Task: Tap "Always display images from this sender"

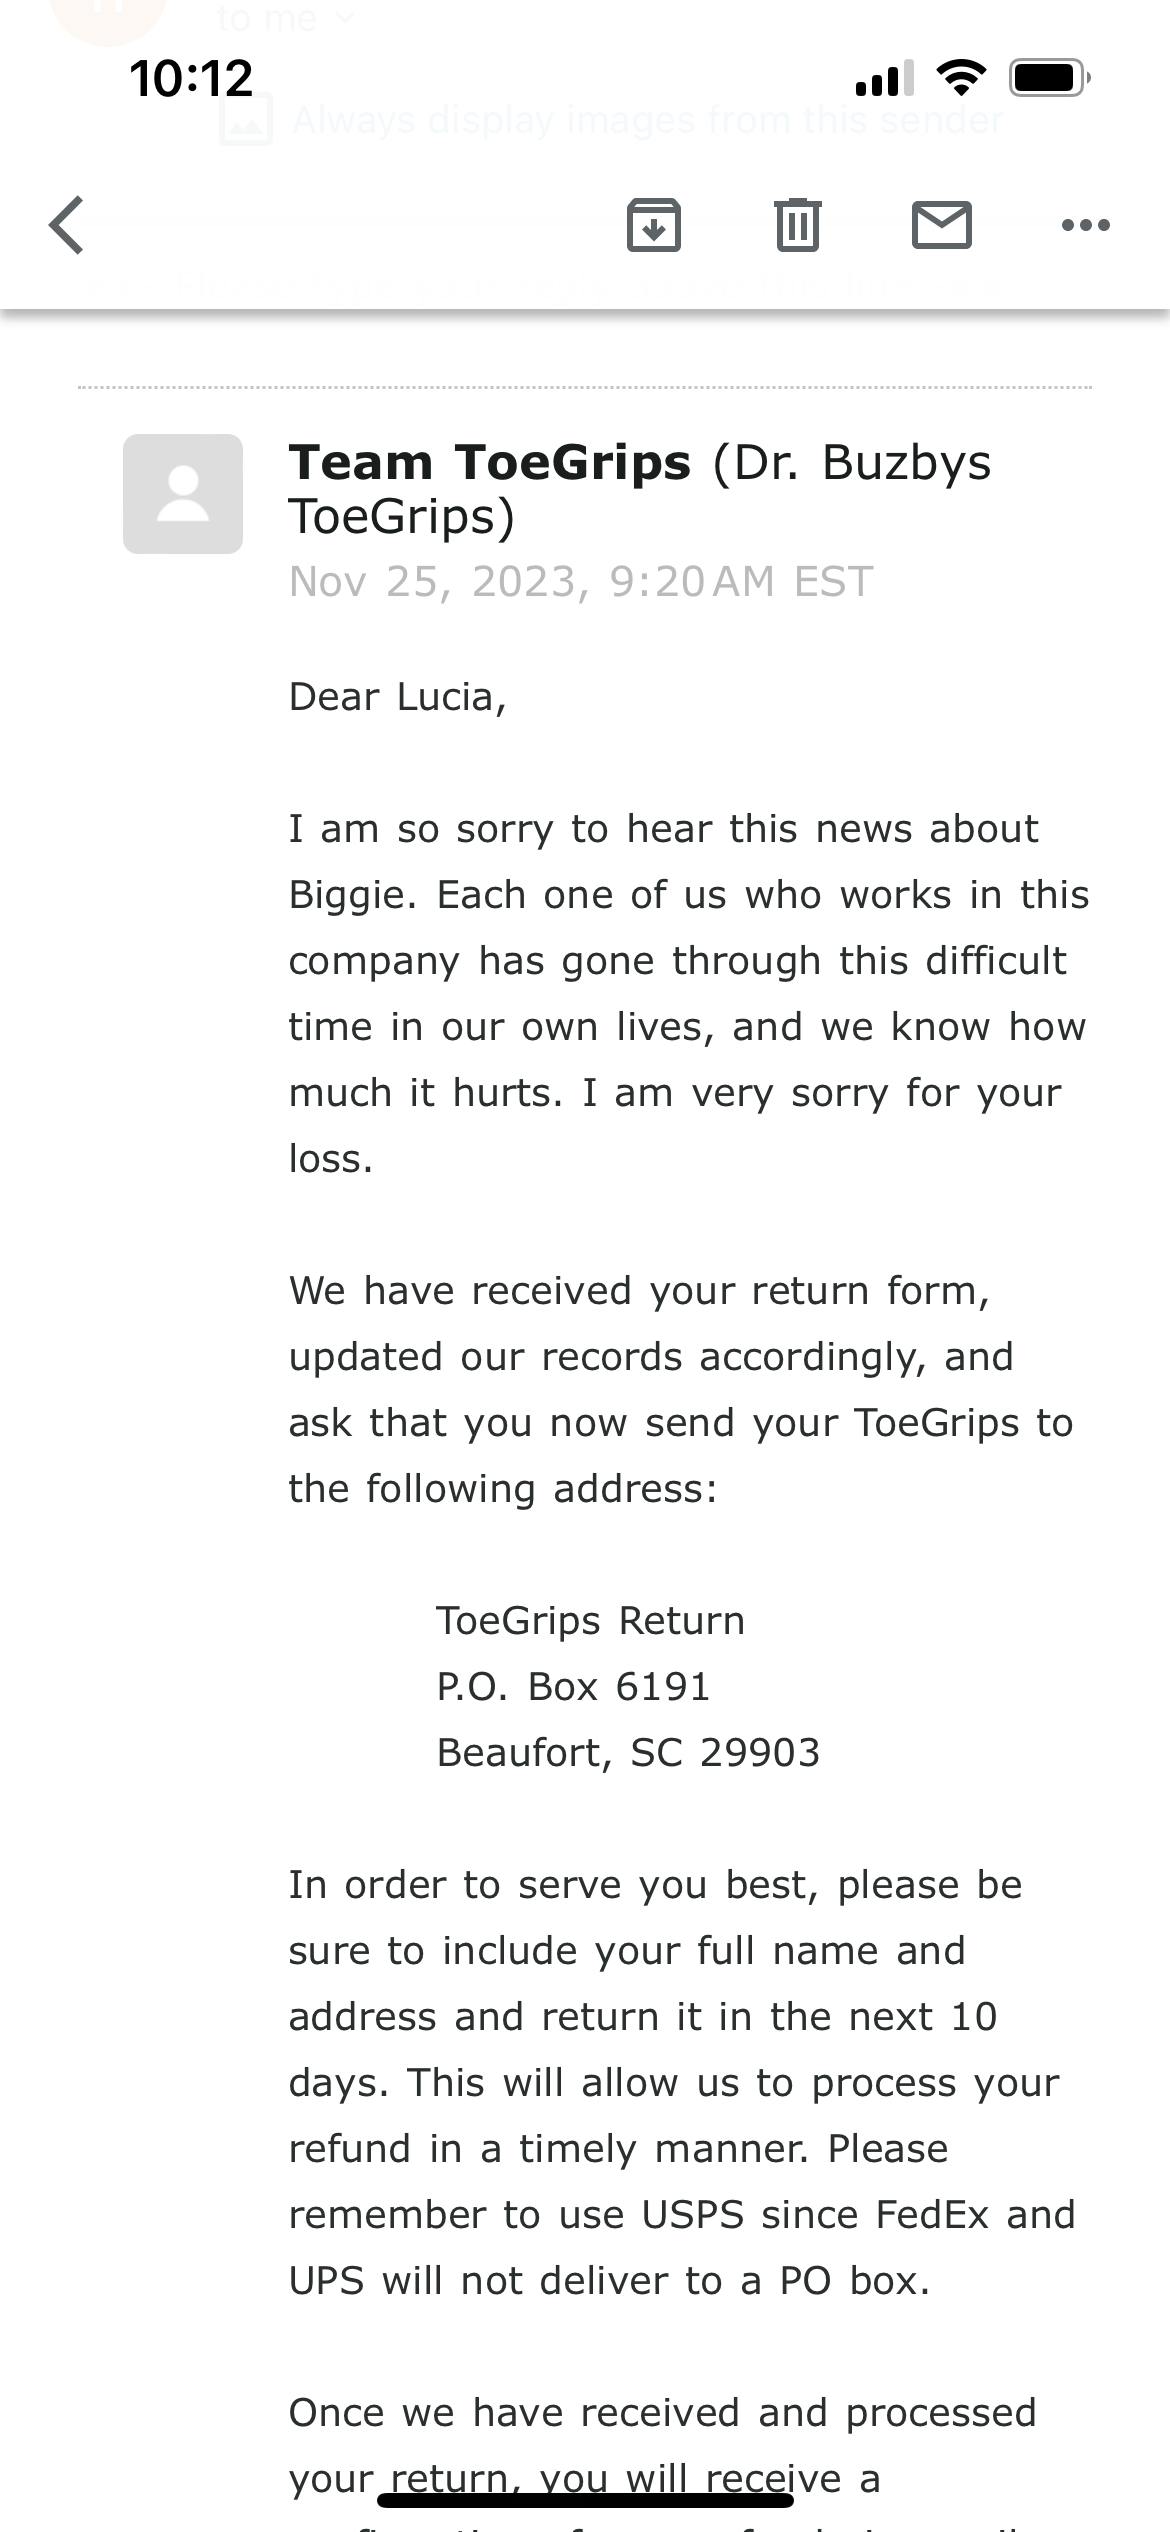Action: (x=646, y=121)
